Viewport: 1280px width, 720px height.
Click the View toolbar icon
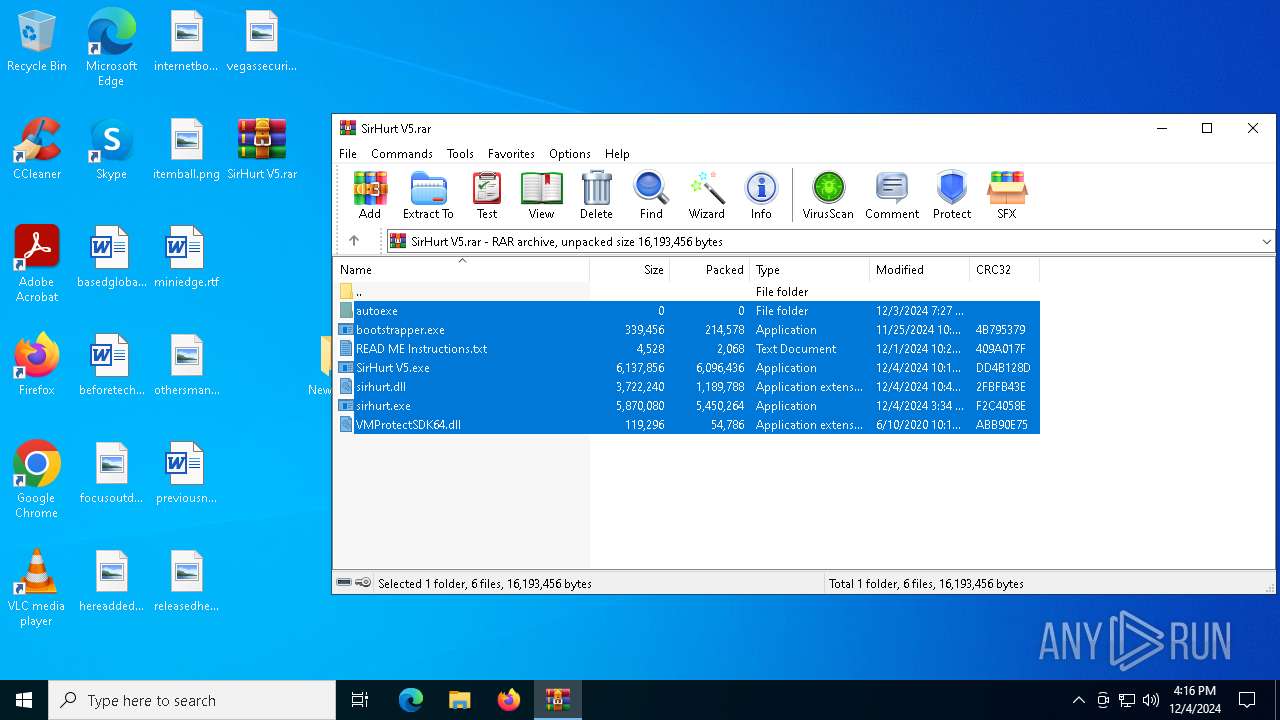pyautogui.click(x=541, y=195)
